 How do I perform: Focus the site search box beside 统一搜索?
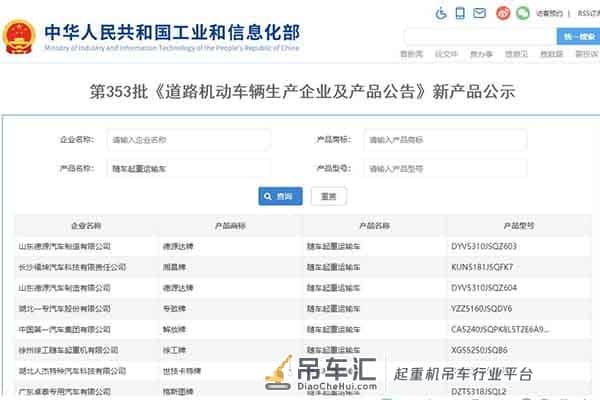point(480,37)
